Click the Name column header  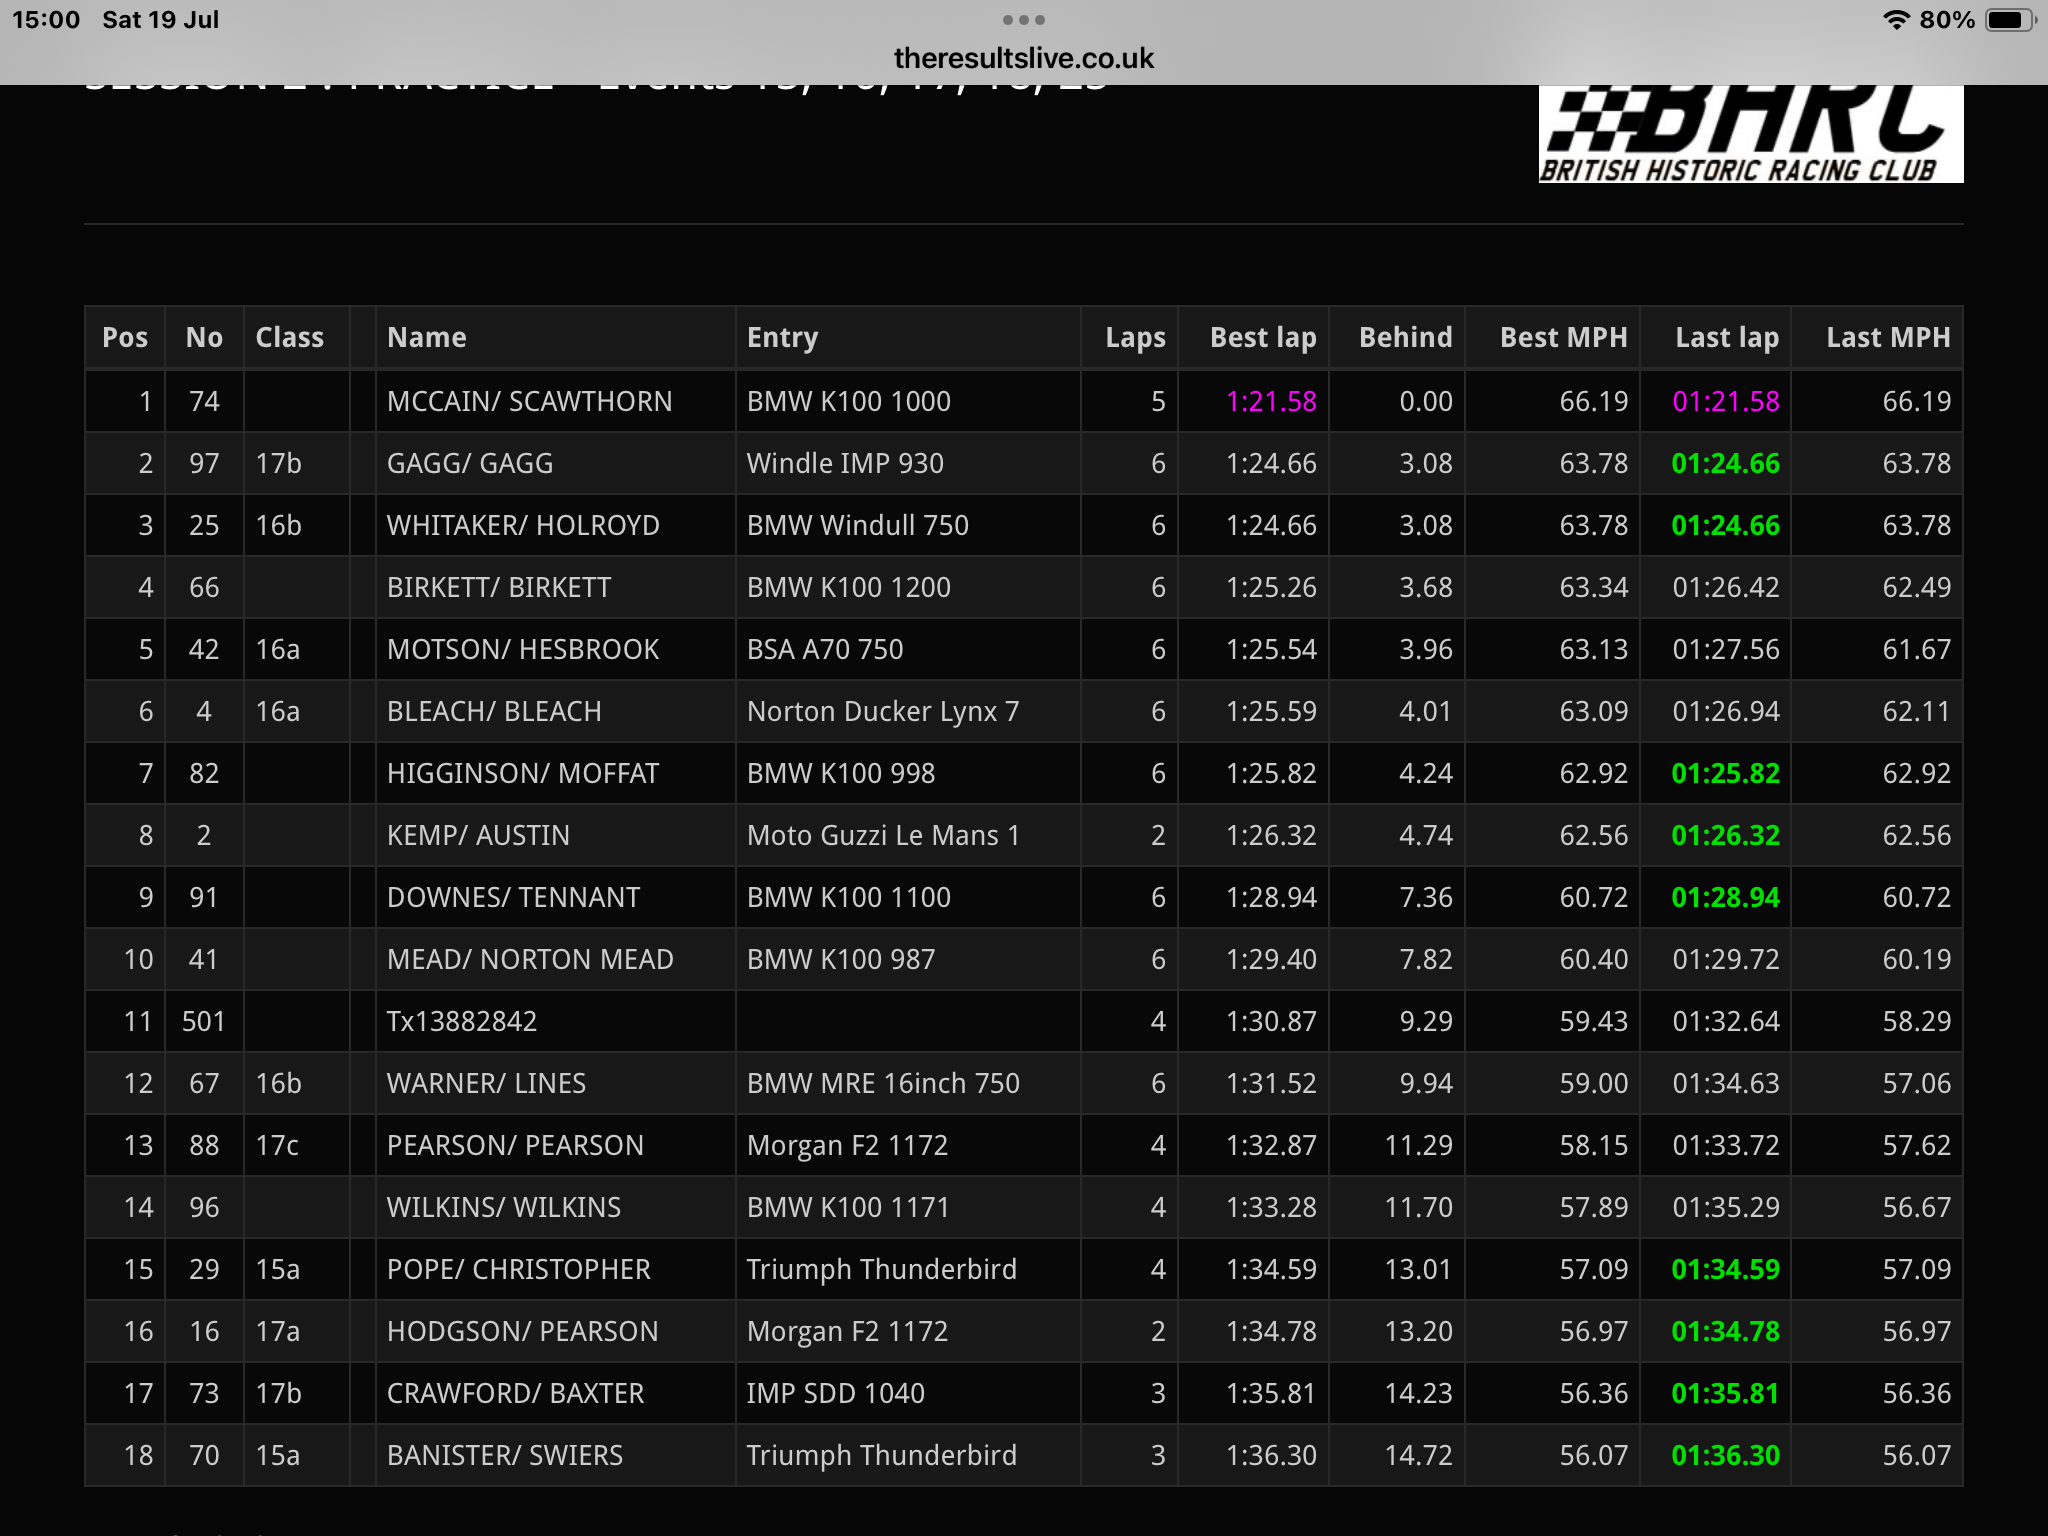click(x=555, y=338)
